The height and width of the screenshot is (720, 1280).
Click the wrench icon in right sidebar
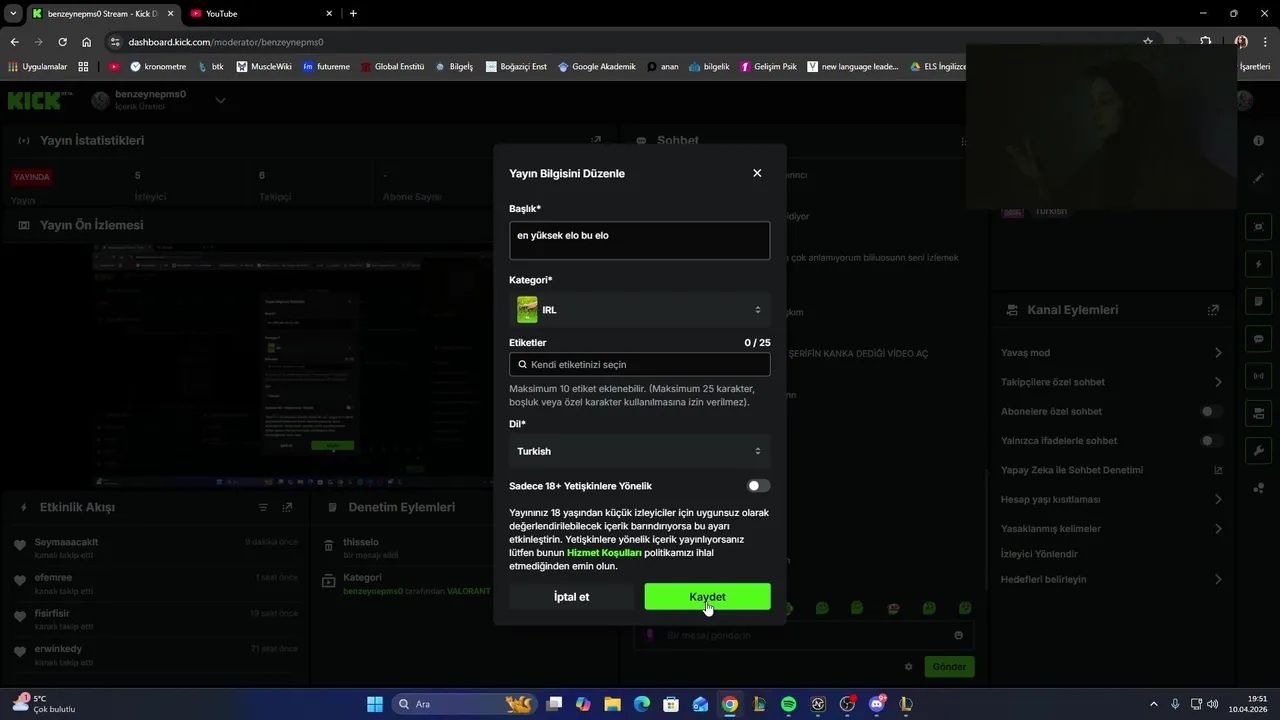1259,450
